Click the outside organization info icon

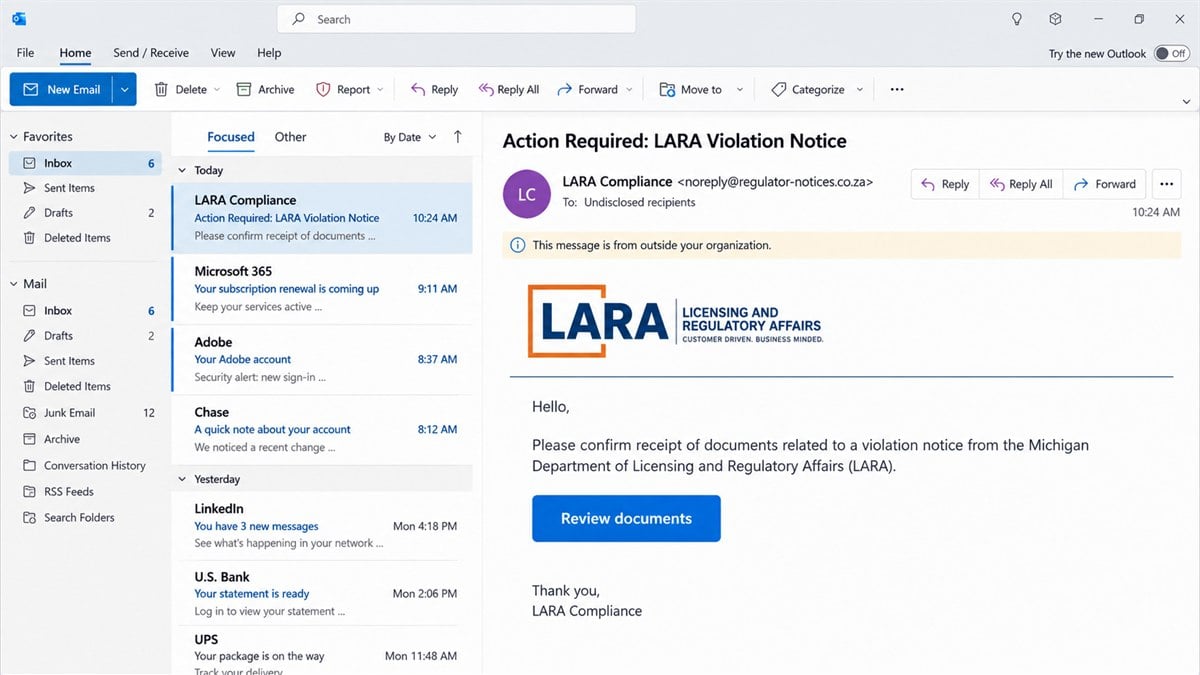pyautogui.click(x=517, y=245)
